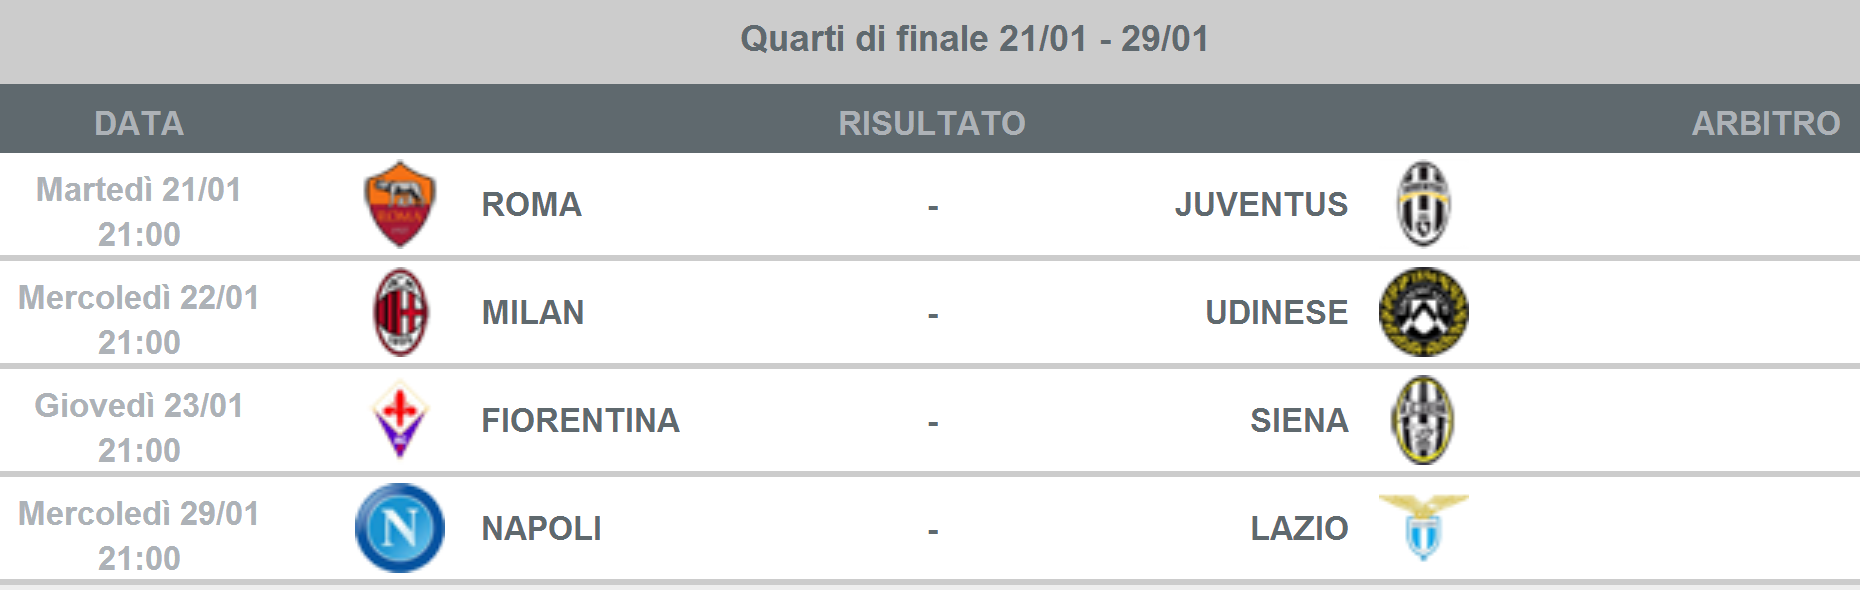
Task: Click the Milan team crest
Action: click(x=400, y=312)
